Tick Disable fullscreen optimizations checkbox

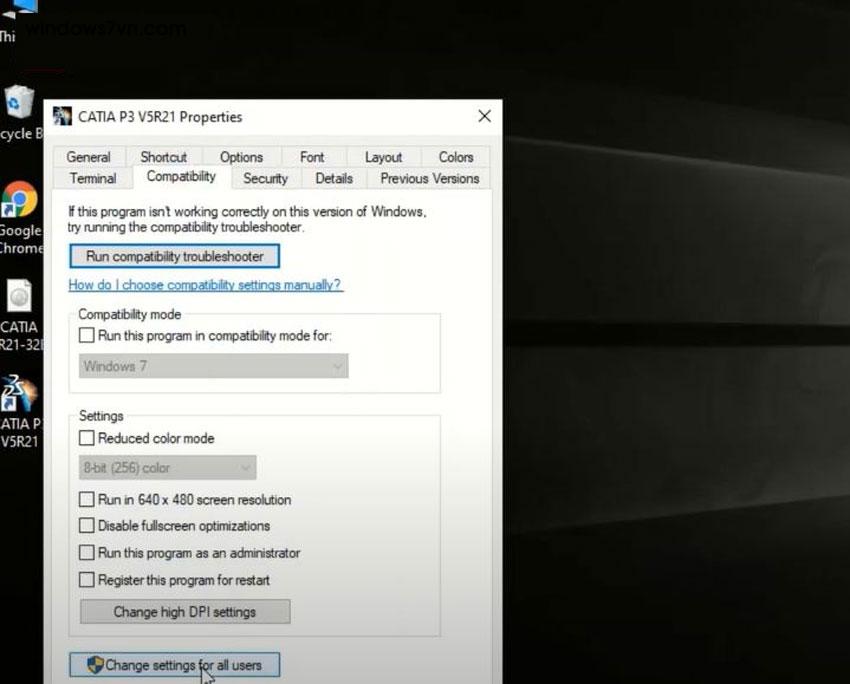(87, 526)
